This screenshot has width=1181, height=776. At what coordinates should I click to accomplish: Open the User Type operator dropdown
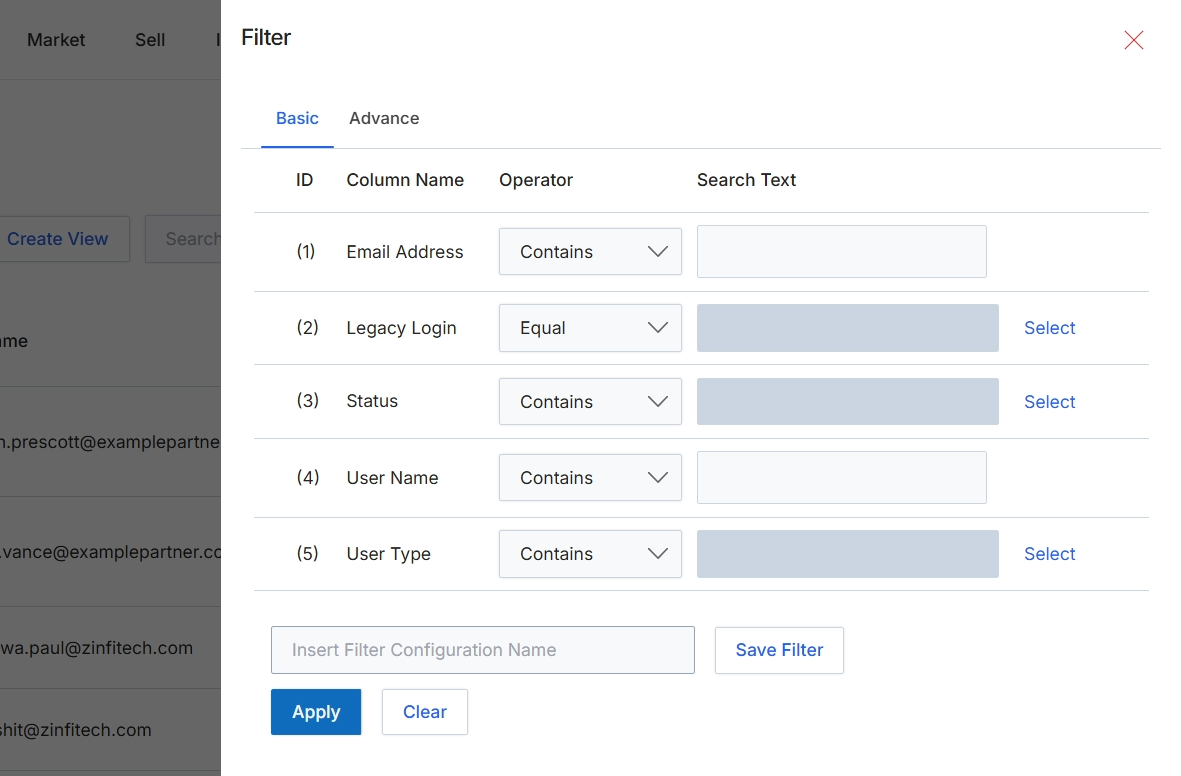[x=590, y=554]
